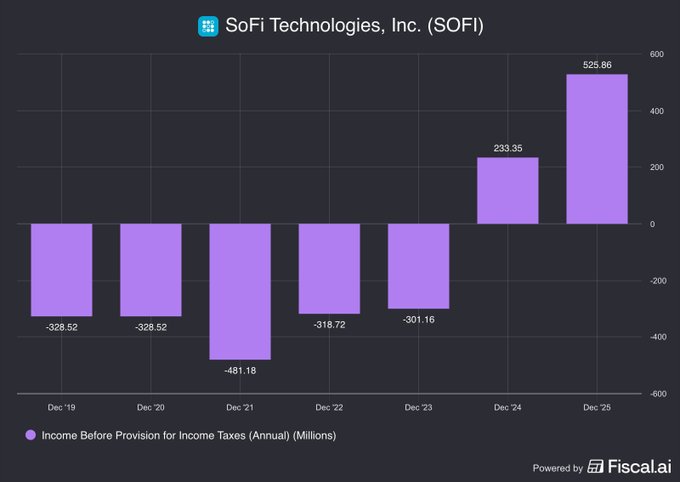Click the SoFi logo icon beside title

208,27
